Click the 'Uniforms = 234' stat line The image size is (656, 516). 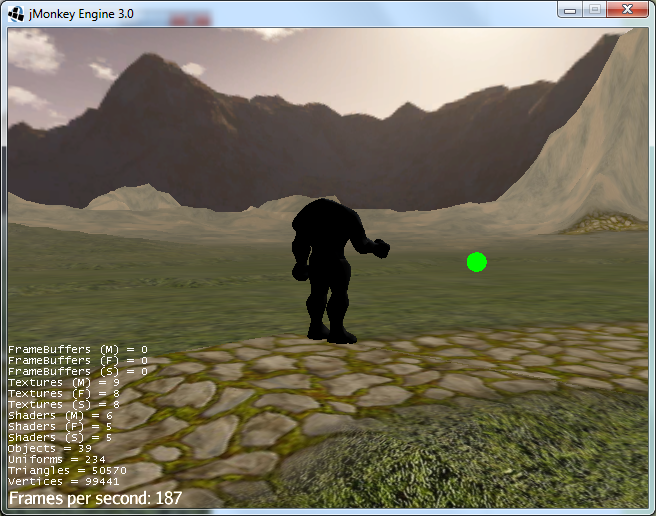click(55, 459)
